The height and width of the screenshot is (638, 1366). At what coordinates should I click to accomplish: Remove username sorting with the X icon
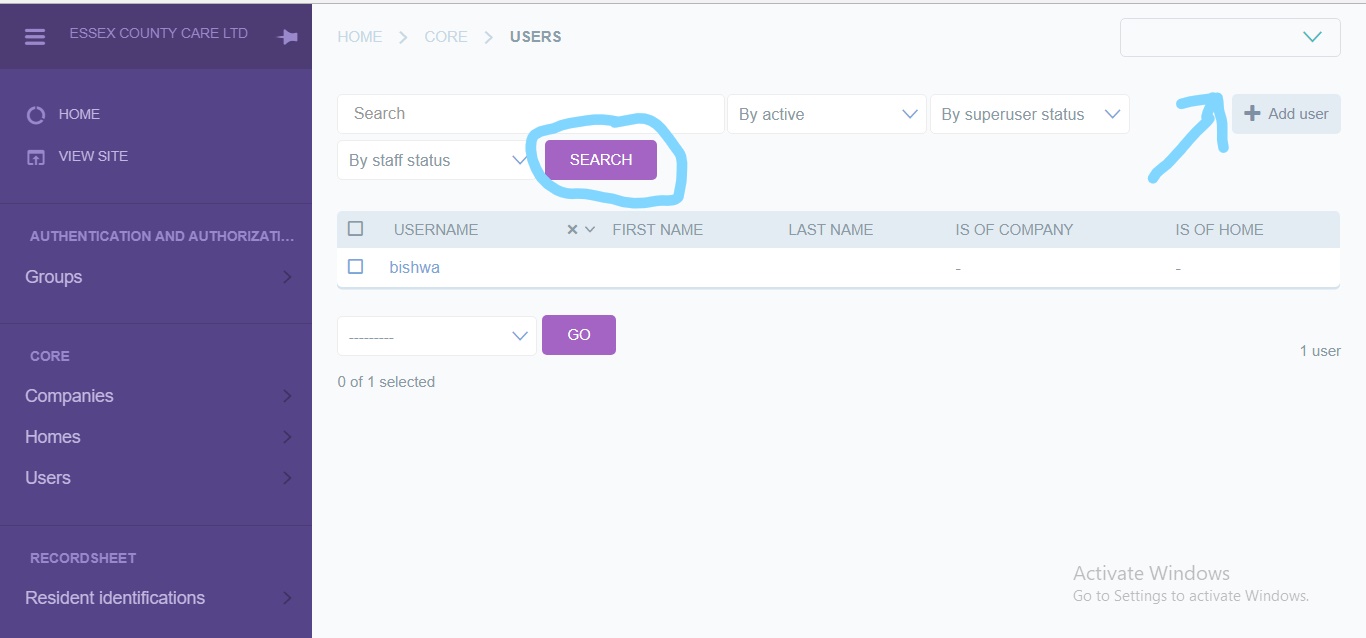(x=572, y=230)
